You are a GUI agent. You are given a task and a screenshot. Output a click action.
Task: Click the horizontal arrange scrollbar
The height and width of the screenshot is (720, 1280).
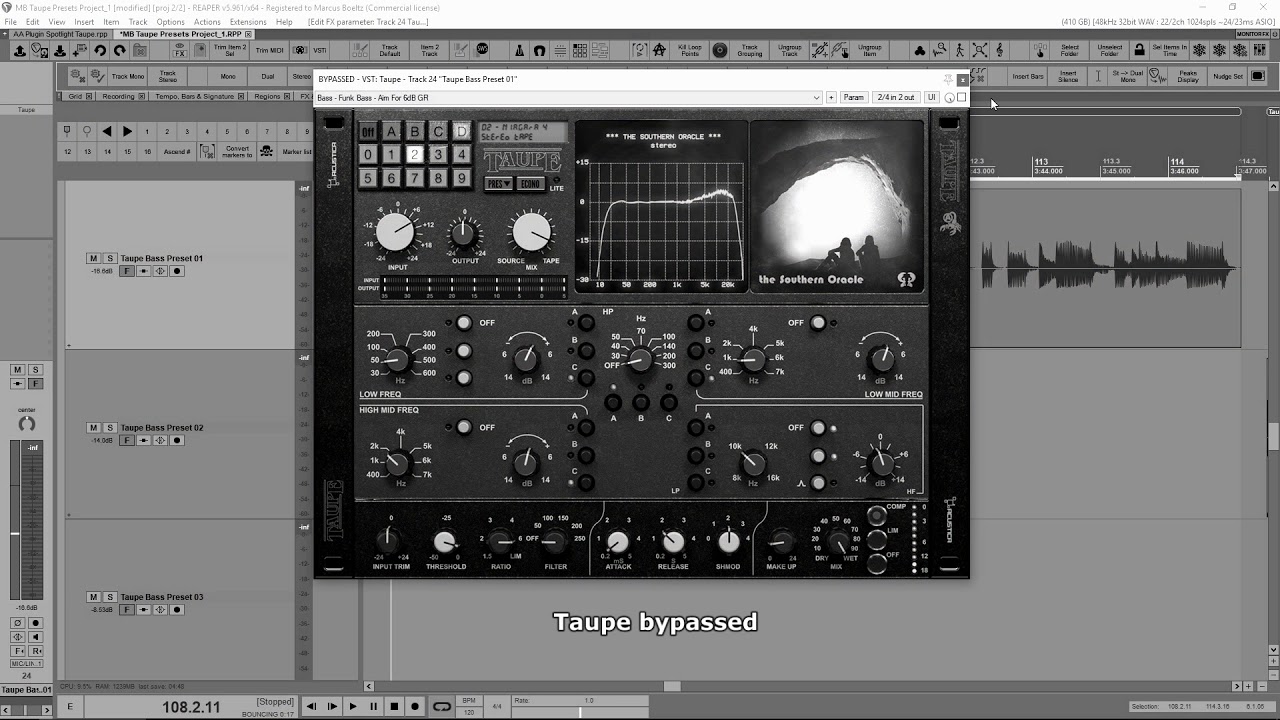pyautogui.click(x=800, y=686)
